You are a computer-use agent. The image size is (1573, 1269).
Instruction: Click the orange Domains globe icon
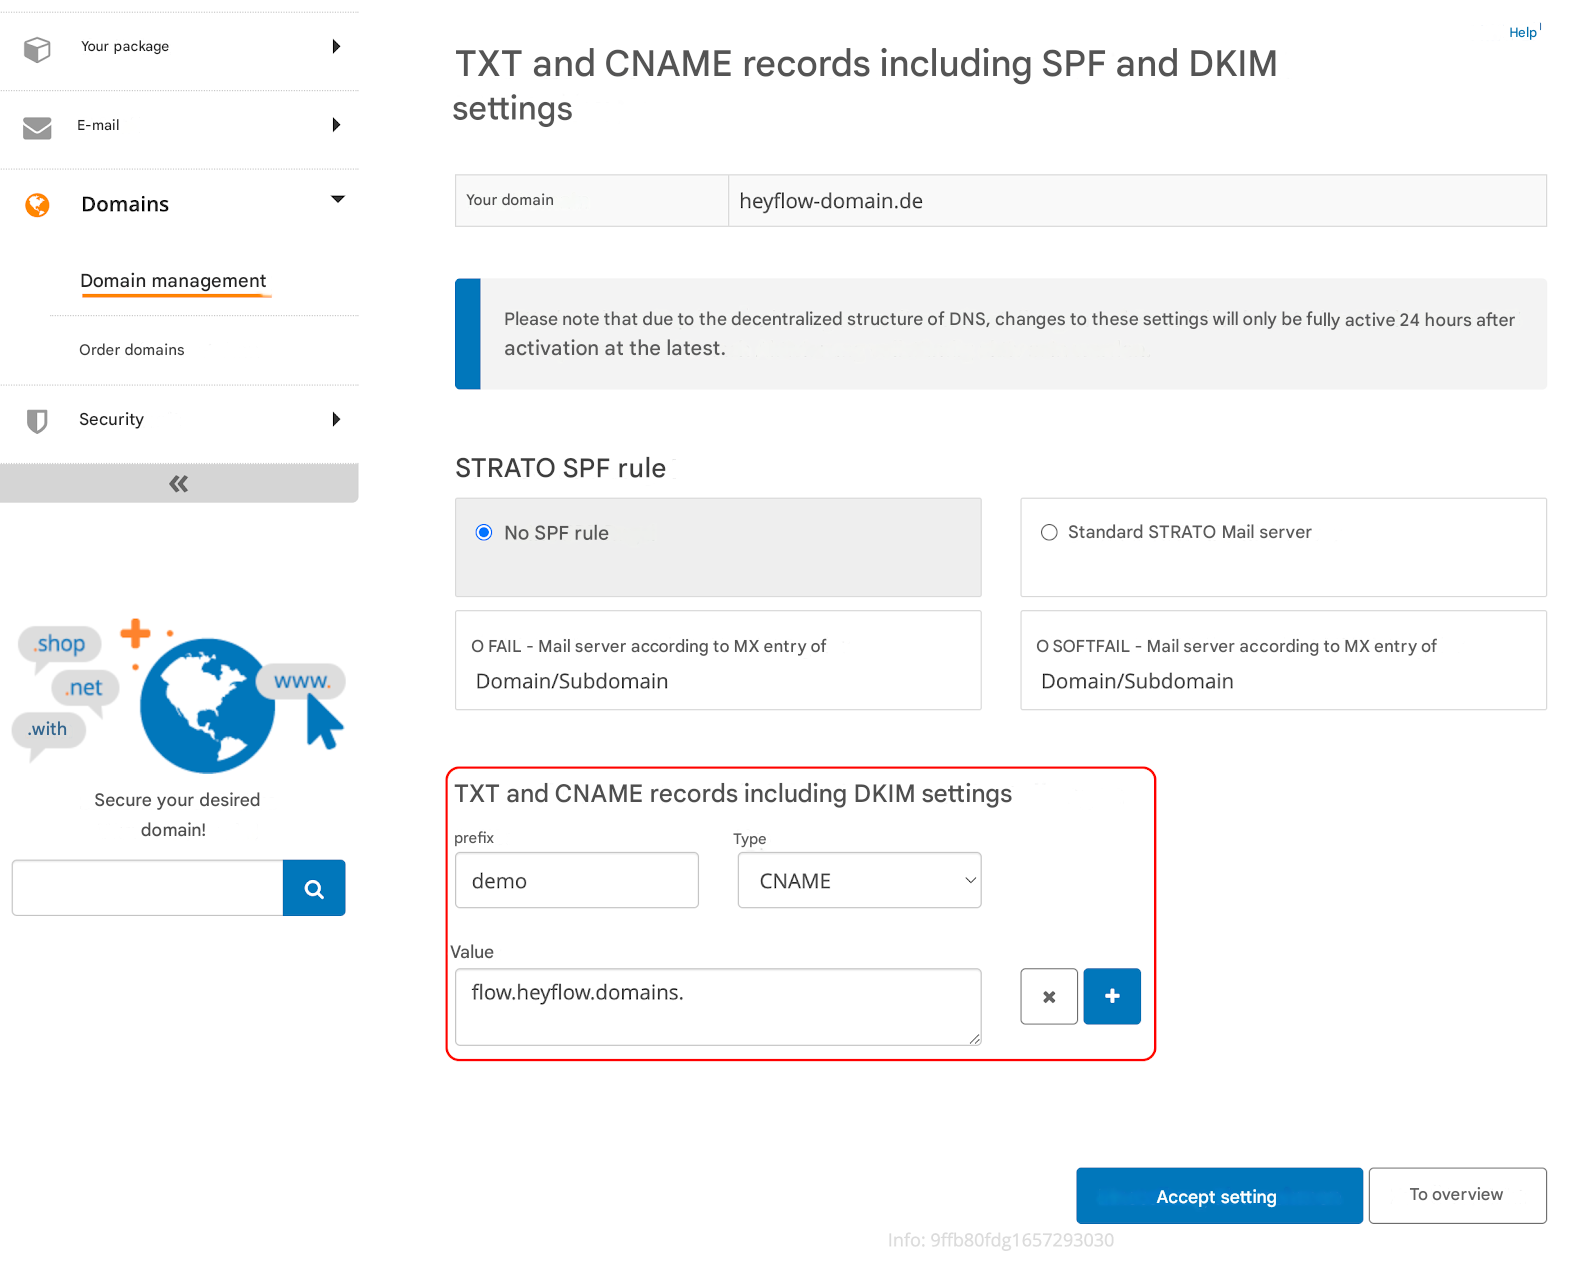point(38,205)
